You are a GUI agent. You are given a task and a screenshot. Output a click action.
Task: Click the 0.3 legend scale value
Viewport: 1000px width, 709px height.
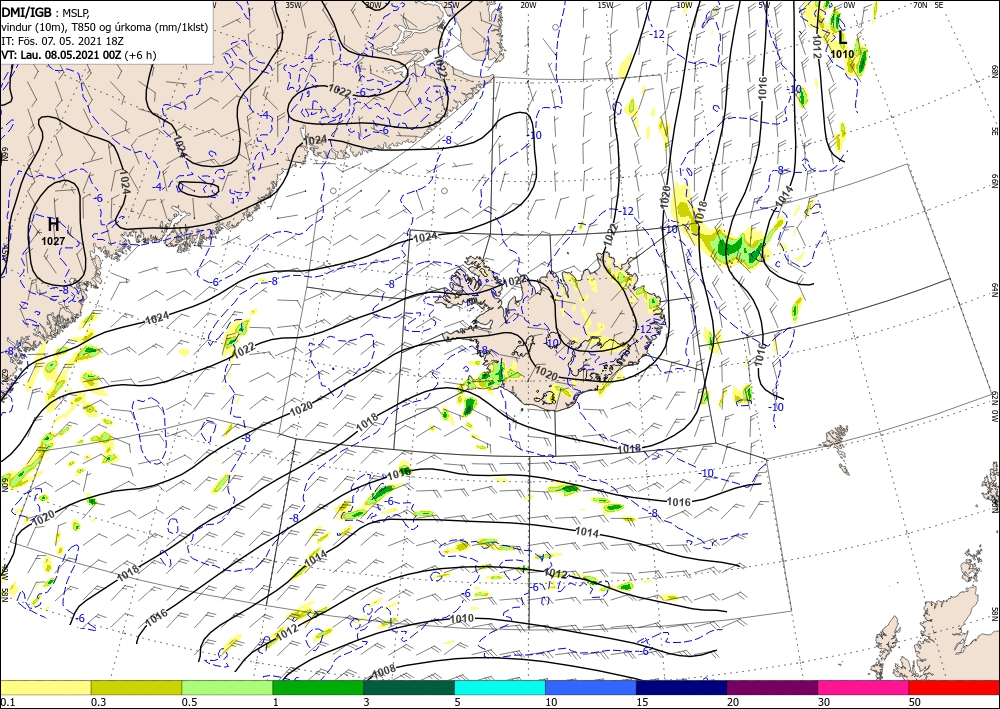click(x=98, y=702)
